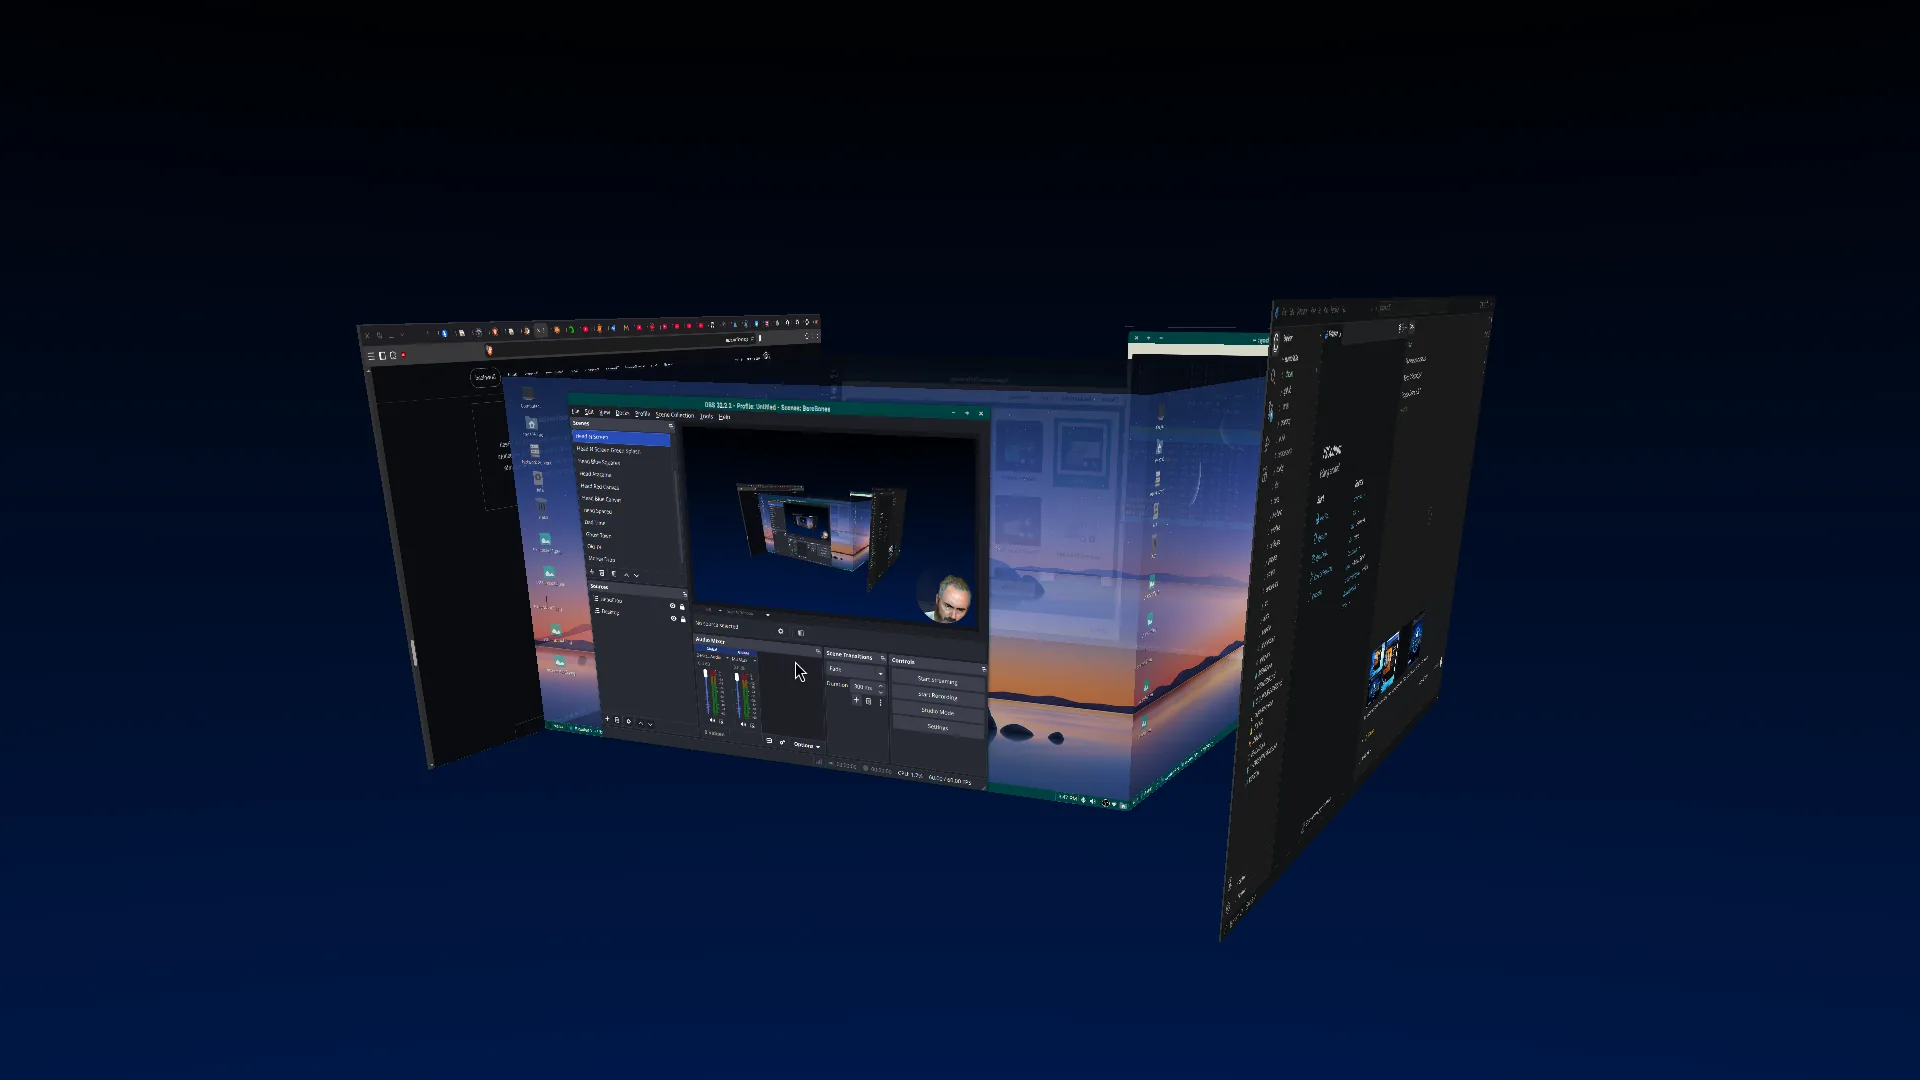Click hamburger menu in browser window

[370, 356]
